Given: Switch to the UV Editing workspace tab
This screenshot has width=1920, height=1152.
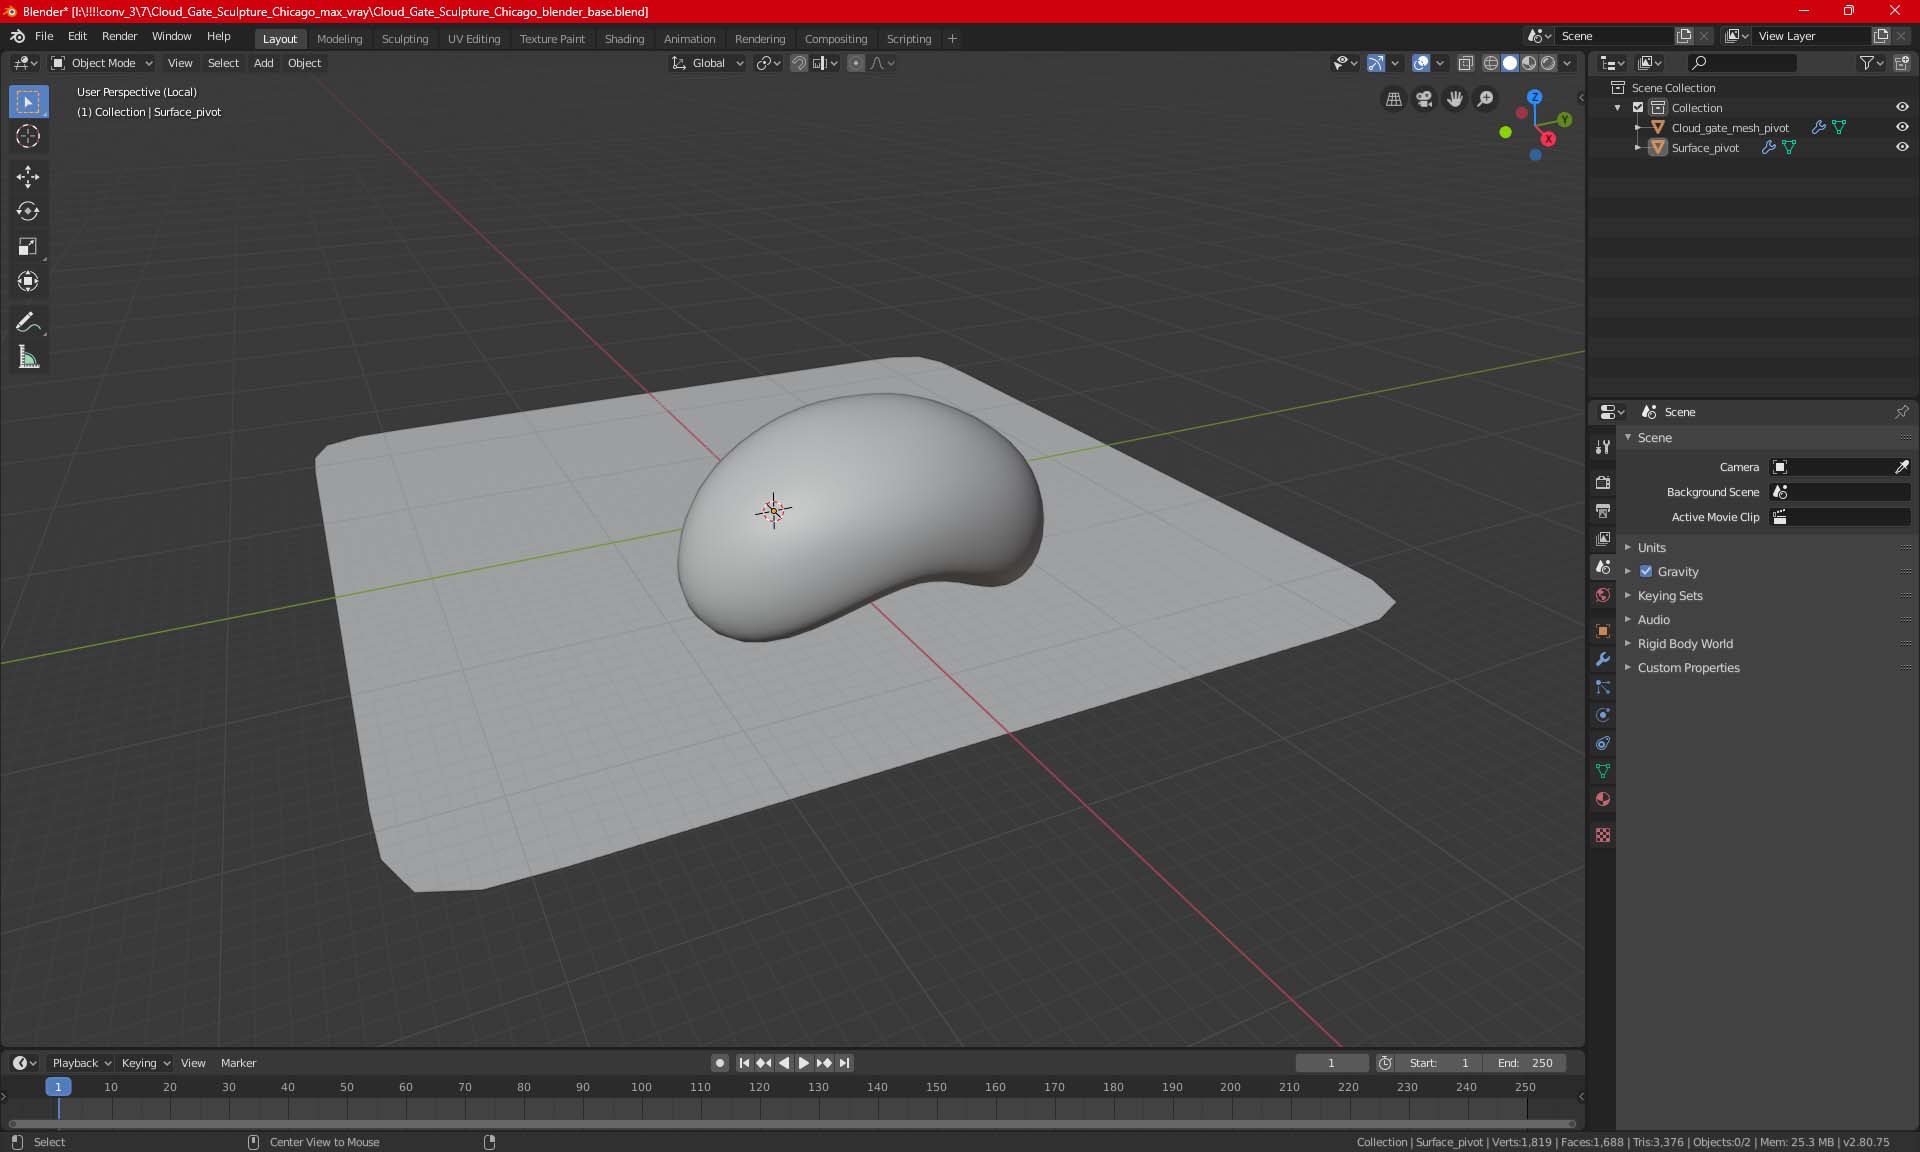Looking at the screenshot, I should pos(474,39).
